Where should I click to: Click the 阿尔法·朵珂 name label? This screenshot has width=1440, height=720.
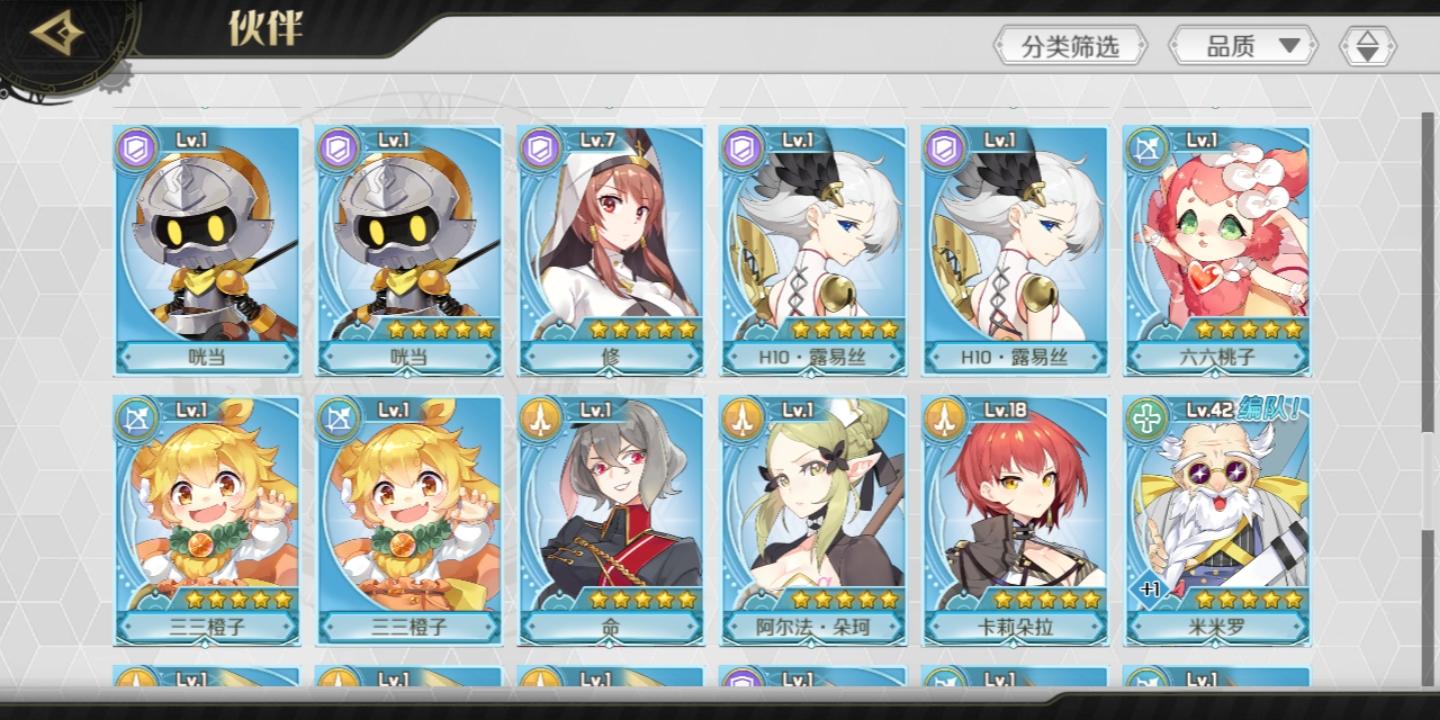coord(813,627)
